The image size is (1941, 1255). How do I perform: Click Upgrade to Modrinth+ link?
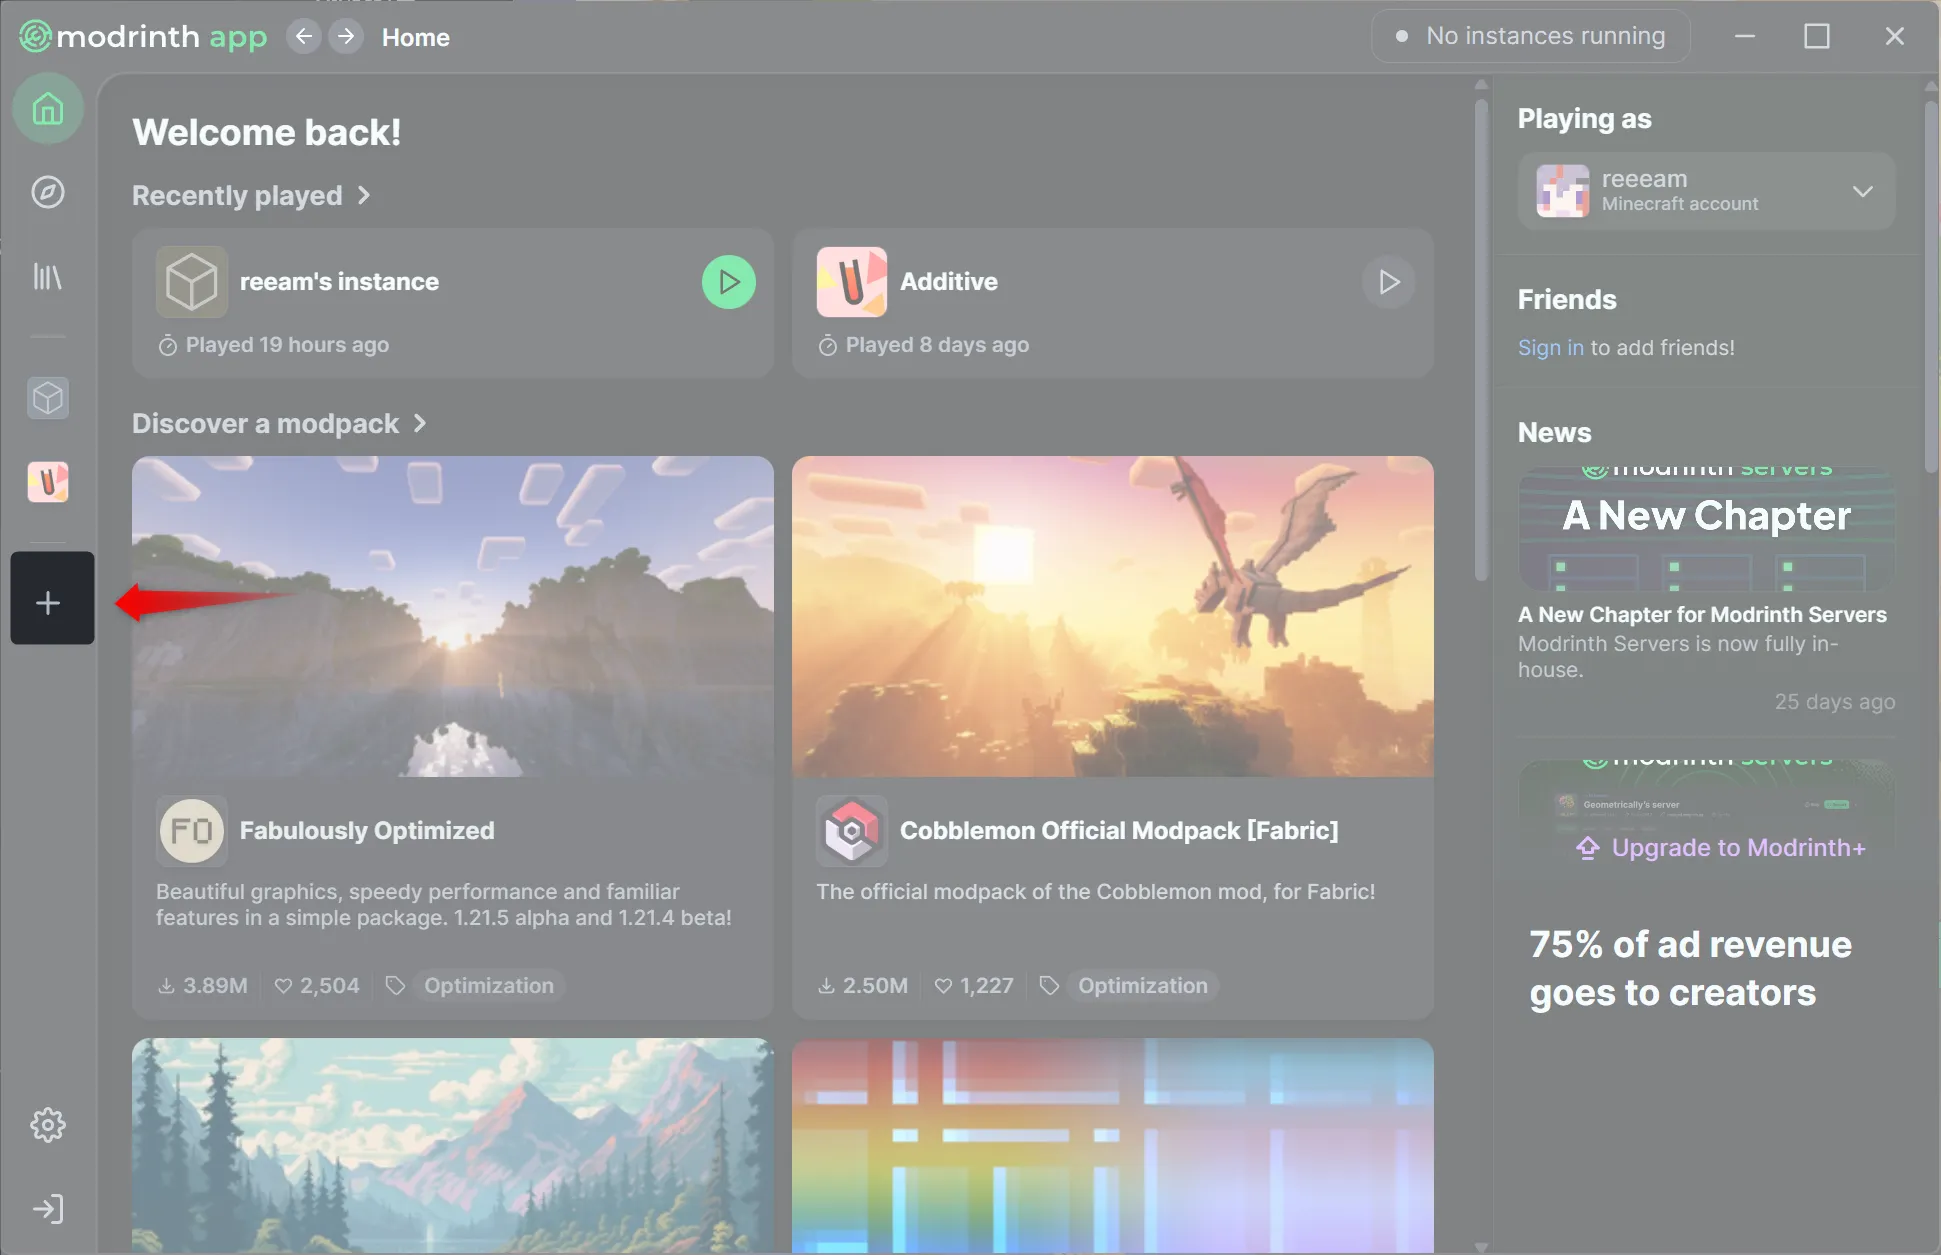(1737, 848)
